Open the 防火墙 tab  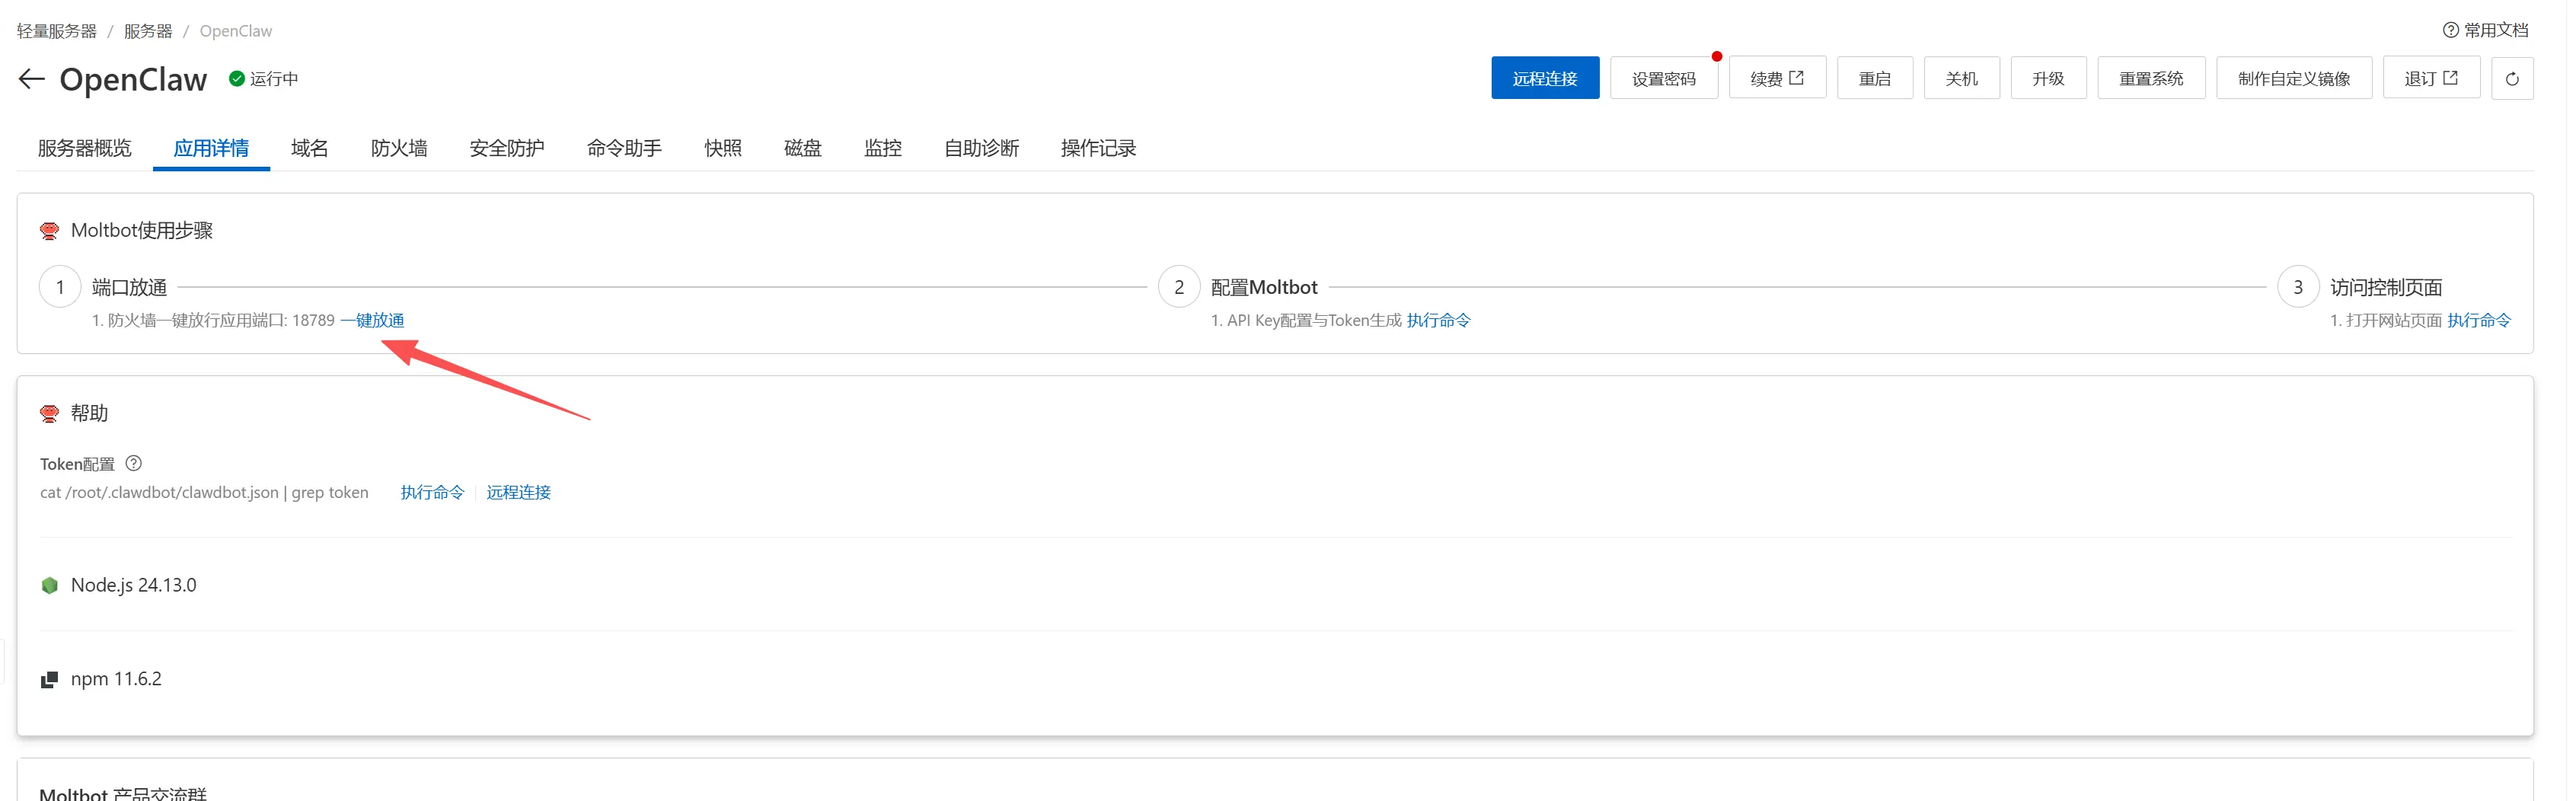[399, 148]
